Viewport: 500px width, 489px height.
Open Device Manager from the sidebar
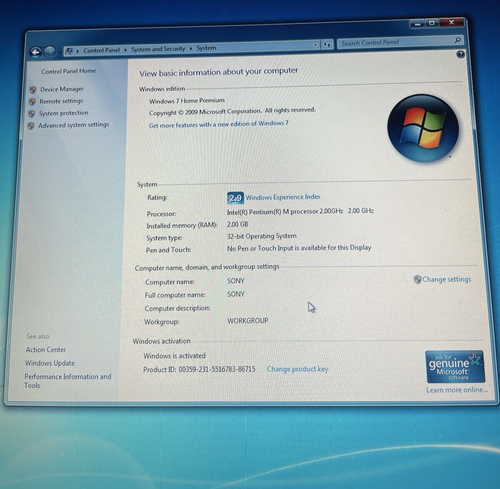(62, 89)
